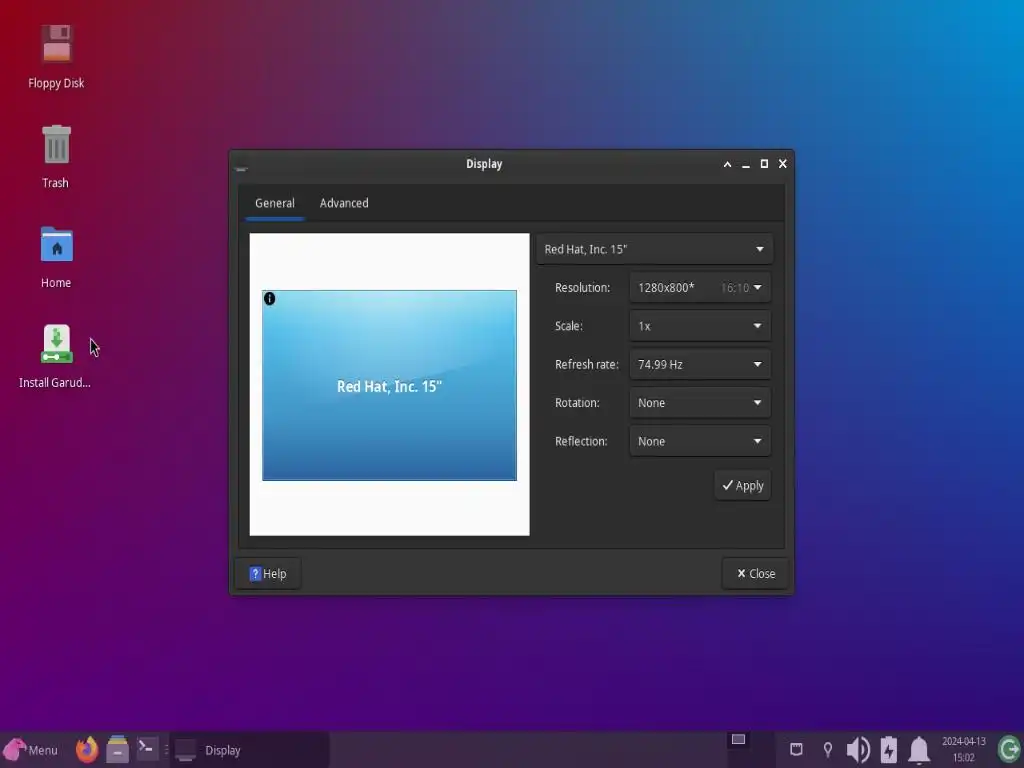Launch Firefox from the taskbar
Image resolution: width=1024 pixels, height=768 pixels.
pos(87,749)
